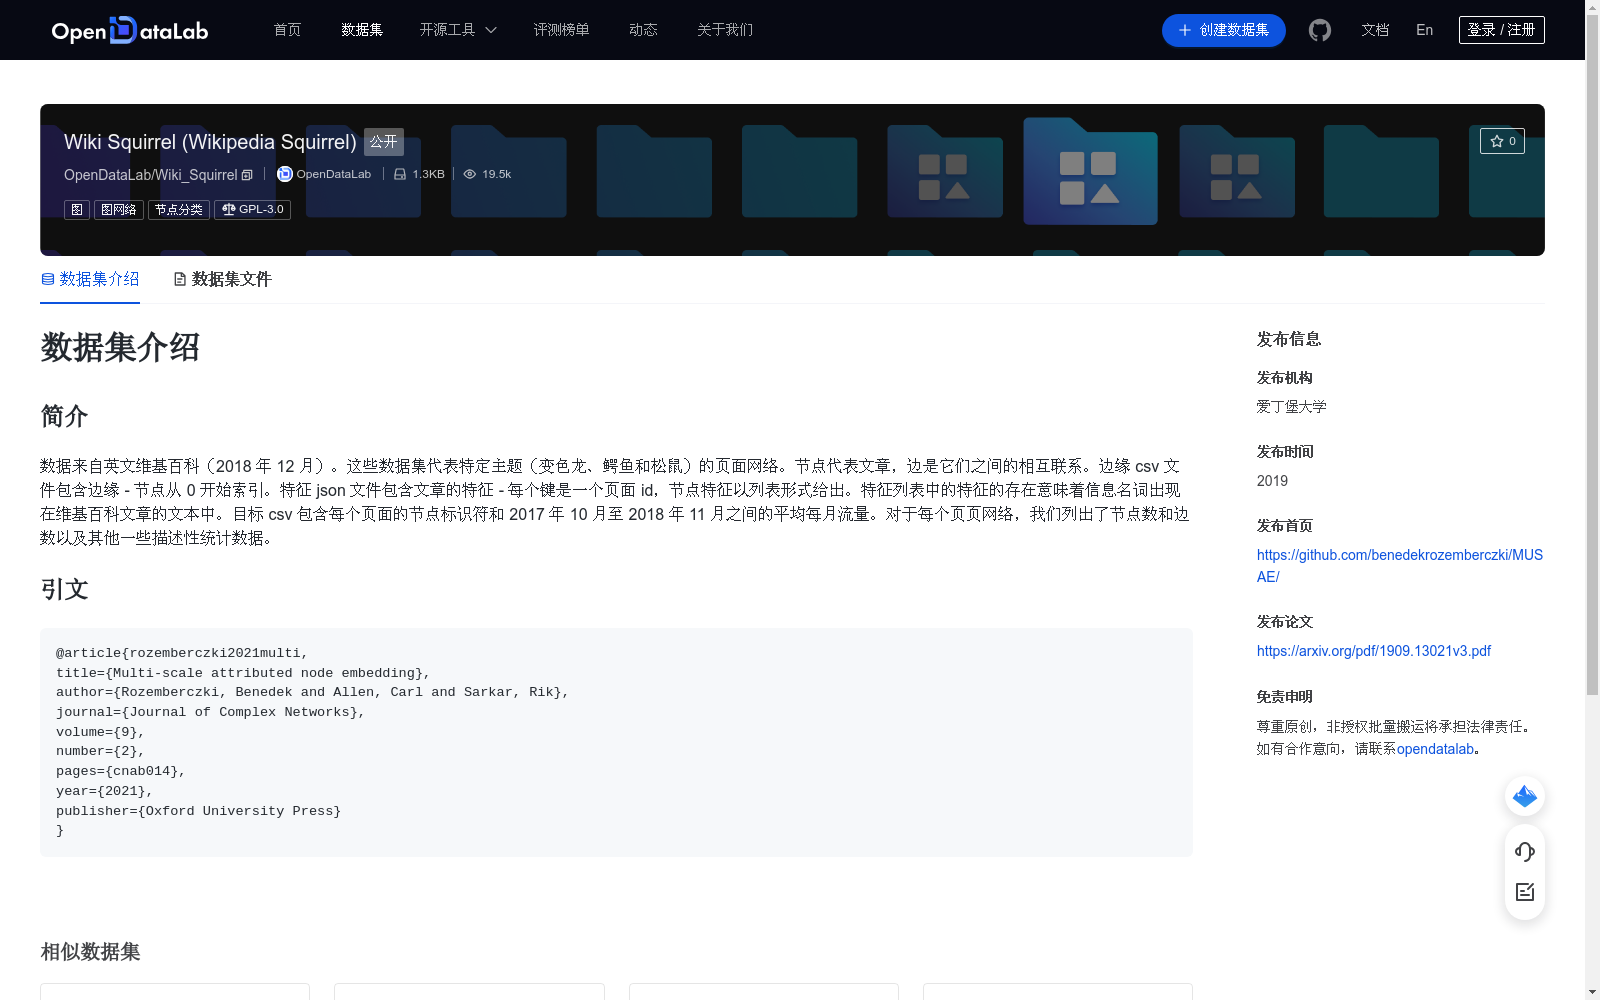This screenshot has width=1600, height=1000.
Task: Click the 发布信息 heading
Action: click(x=1289, y=340)
